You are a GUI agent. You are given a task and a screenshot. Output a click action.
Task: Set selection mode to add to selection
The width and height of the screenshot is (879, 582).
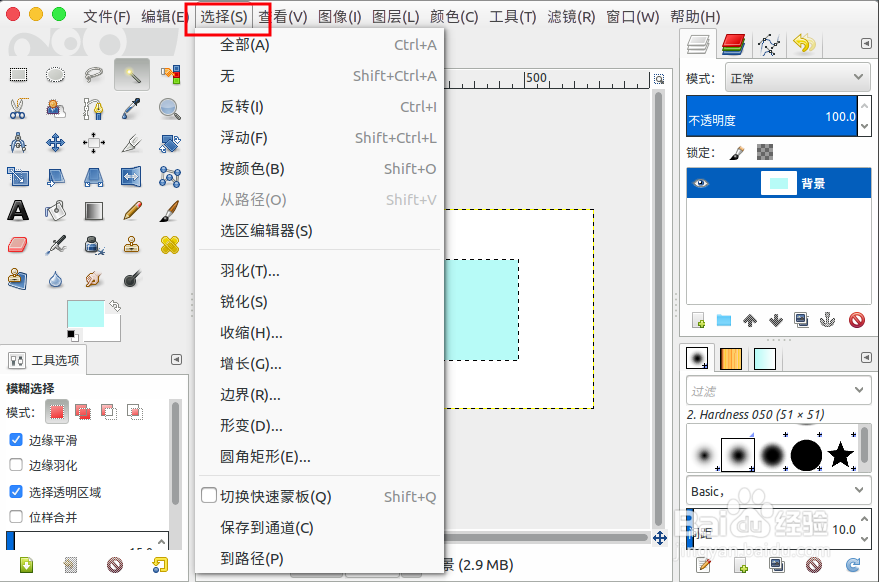(82, 412)
